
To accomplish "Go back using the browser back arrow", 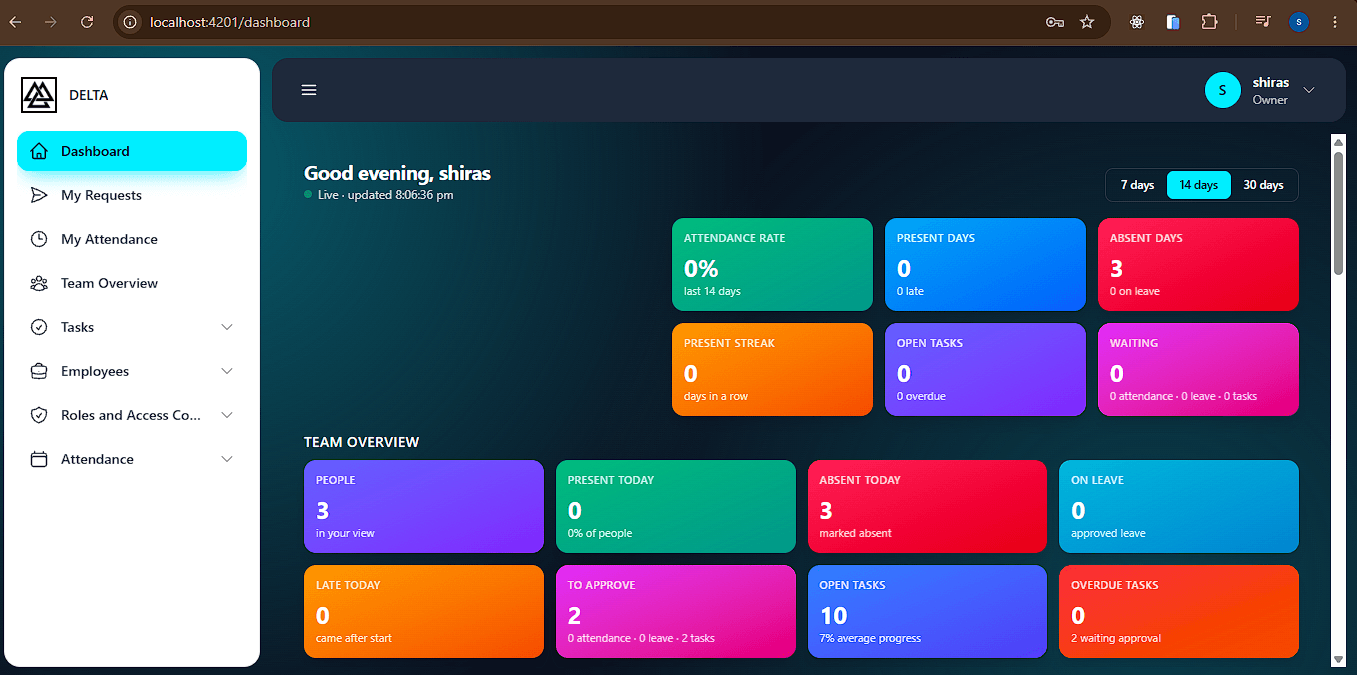I will click(16, 22).
